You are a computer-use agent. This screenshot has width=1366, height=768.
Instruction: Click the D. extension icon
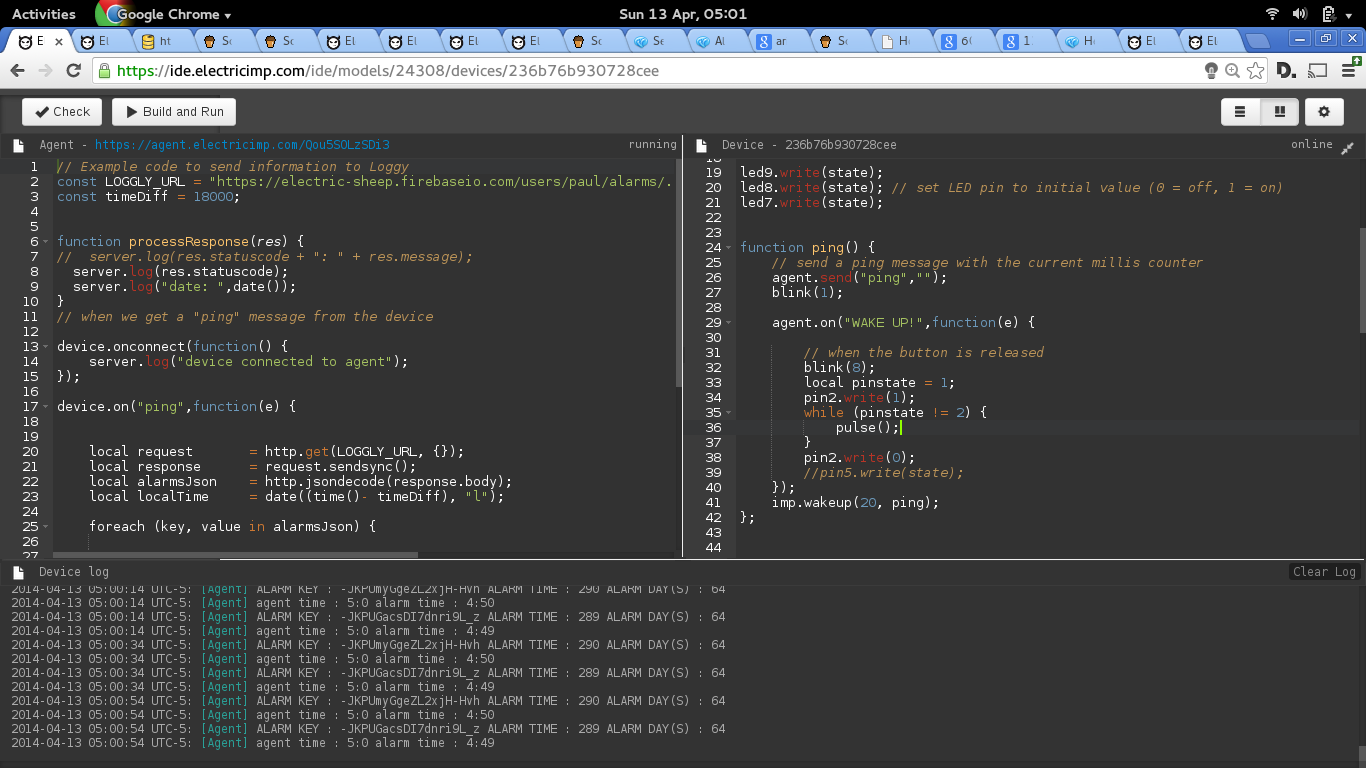pos(1287,71)
